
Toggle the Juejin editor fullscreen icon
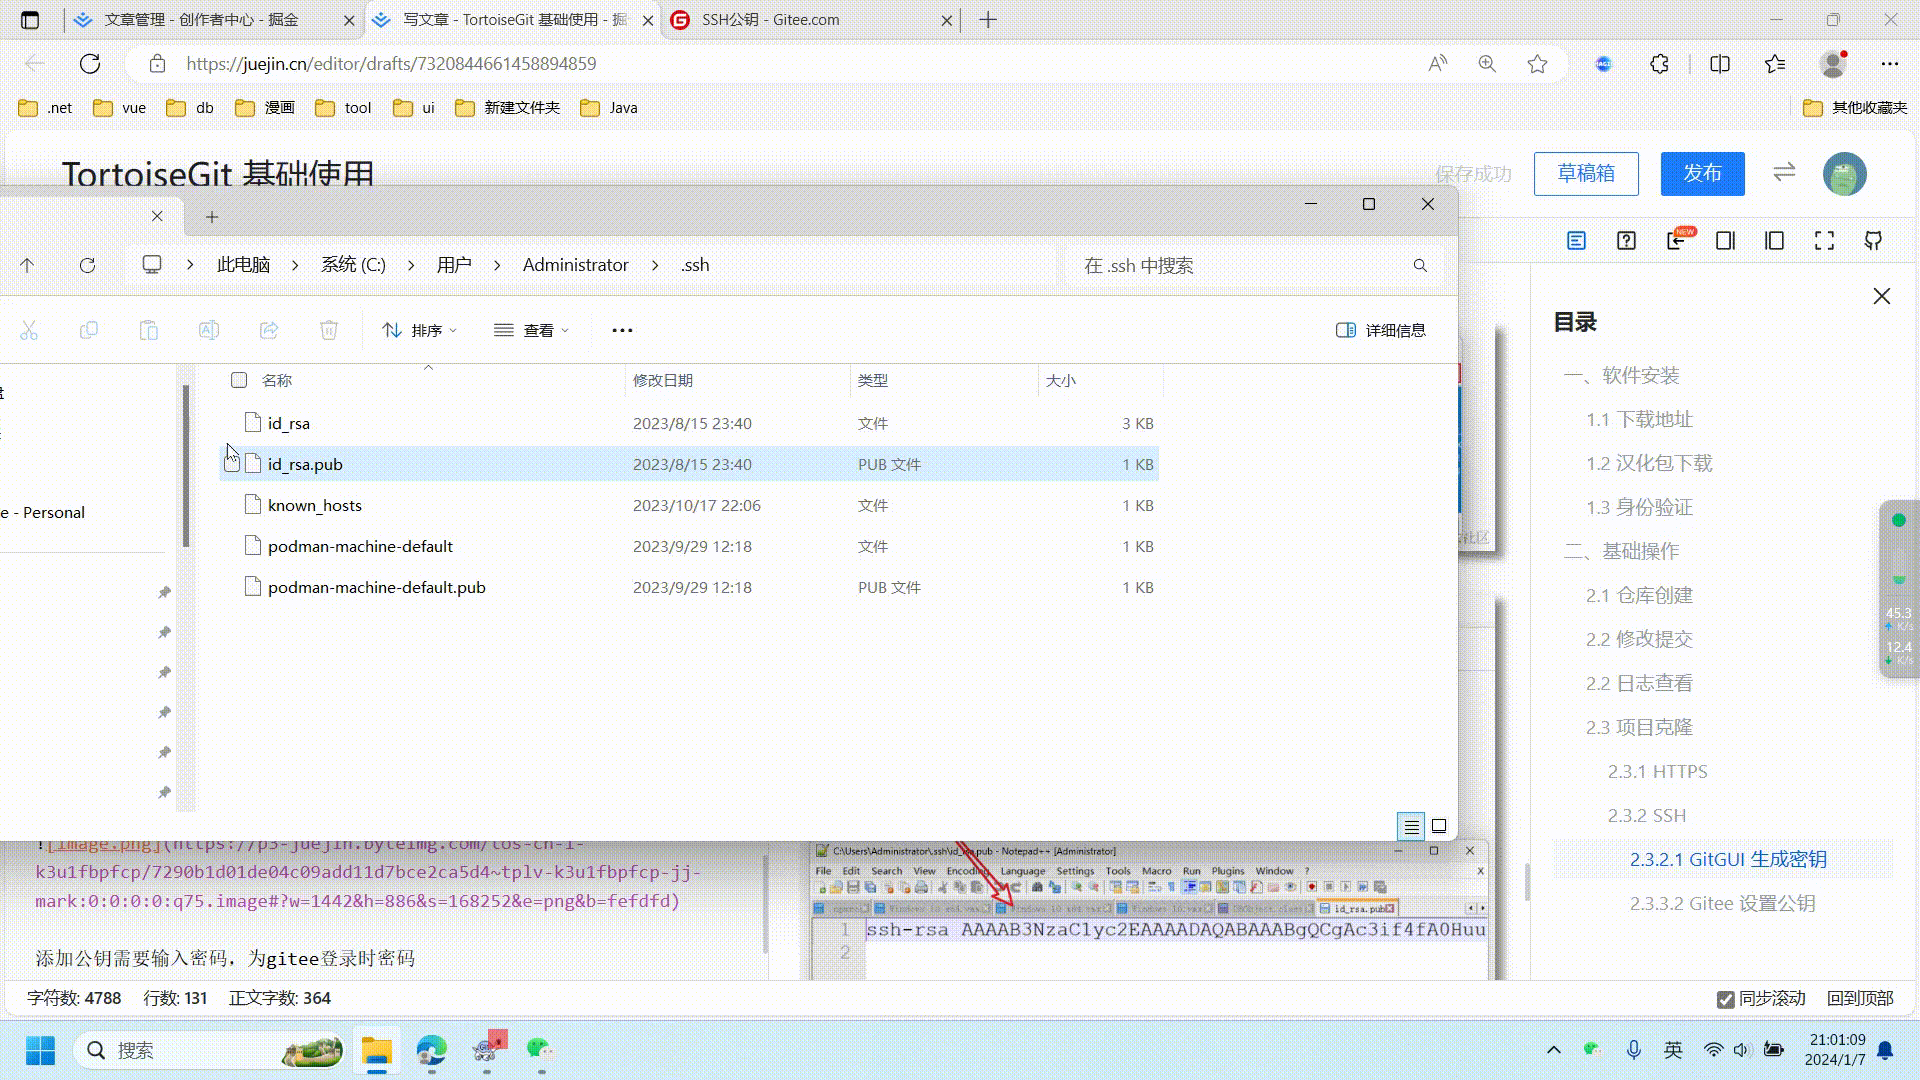click(x=1824, y=240)
